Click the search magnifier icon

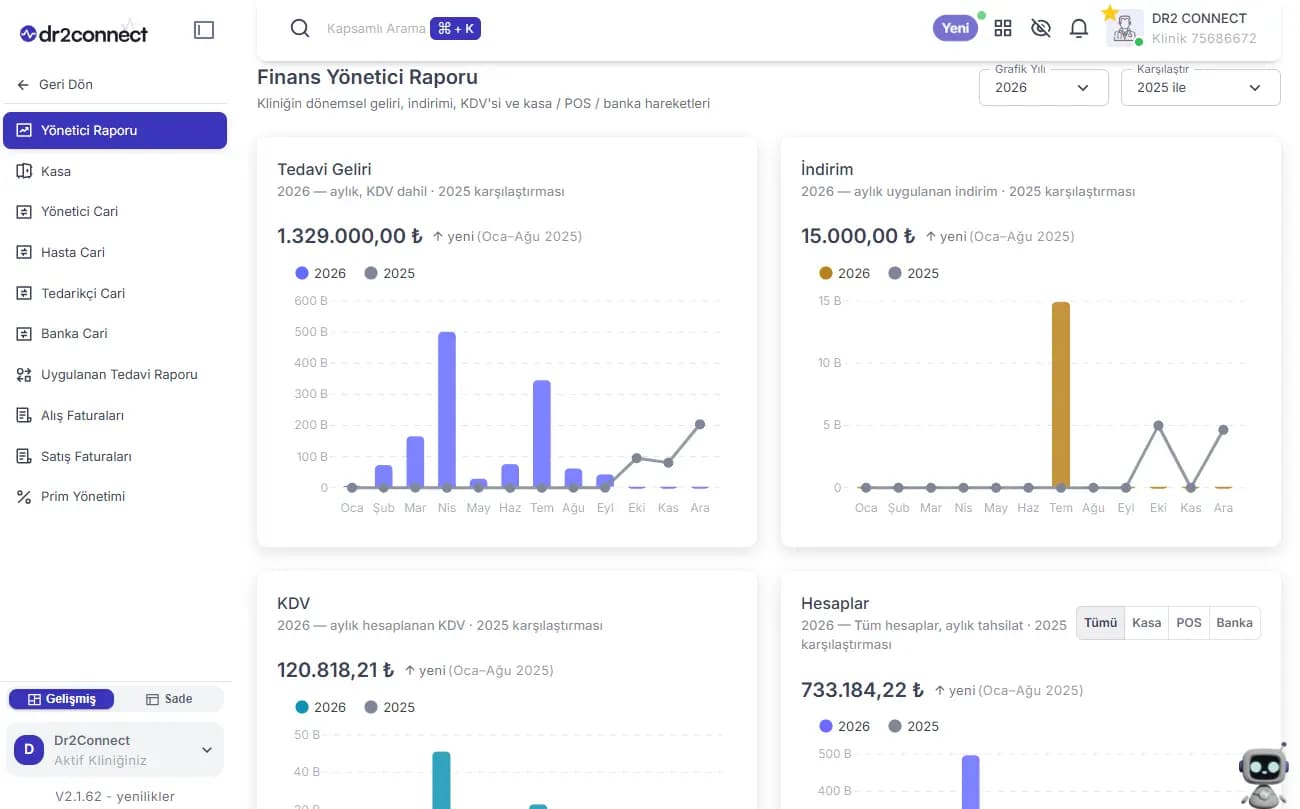click(x=299, y=28)
